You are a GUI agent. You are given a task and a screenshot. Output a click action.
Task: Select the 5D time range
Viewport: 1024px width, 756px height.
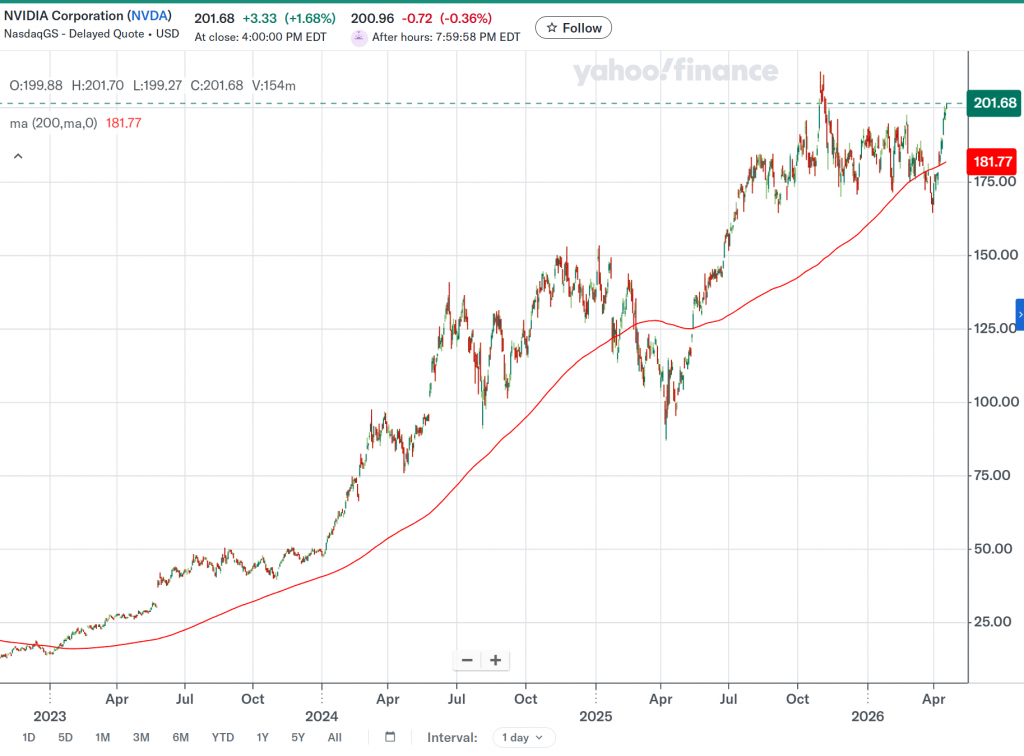(65, 737)
